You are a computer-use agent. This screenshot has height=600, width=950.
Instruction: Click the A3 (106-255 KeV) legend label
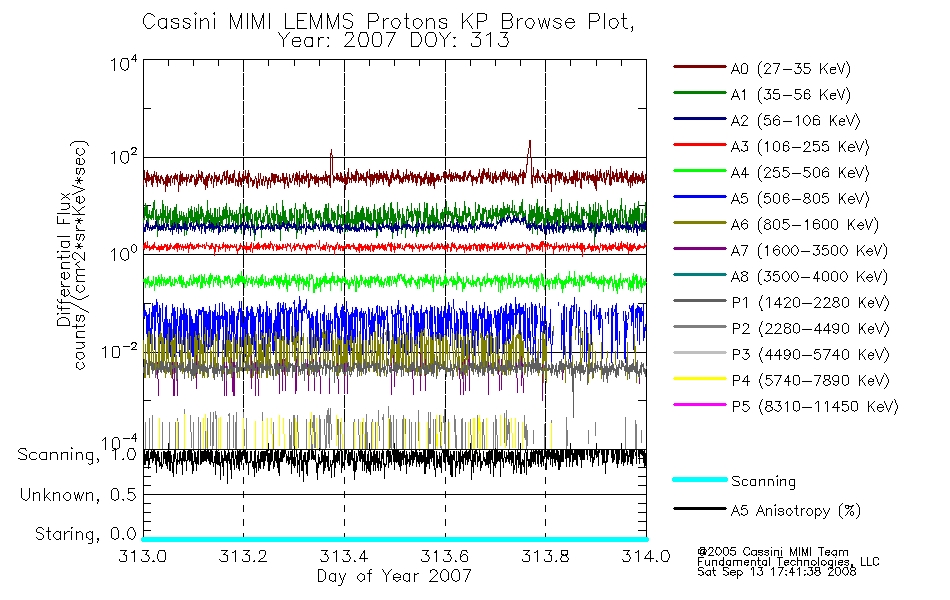[x=800, y=147]
